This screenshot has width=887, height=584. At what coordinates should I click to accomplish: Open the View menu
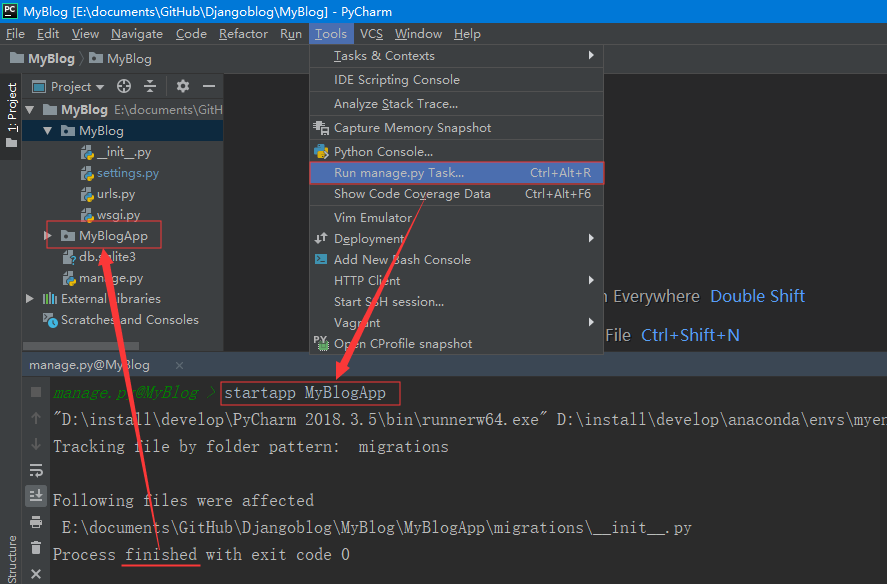(85, 34)
